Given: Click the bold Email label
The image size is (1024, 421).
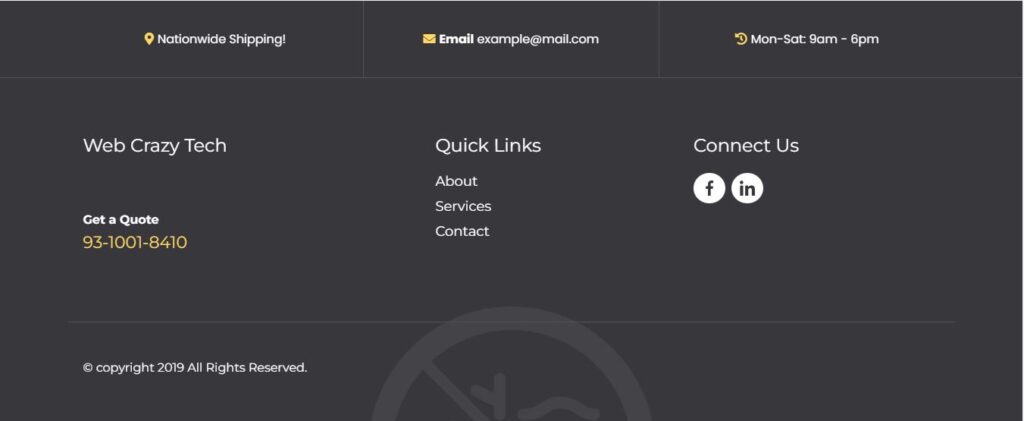Looking at the screenshot, I should [456, 39].
